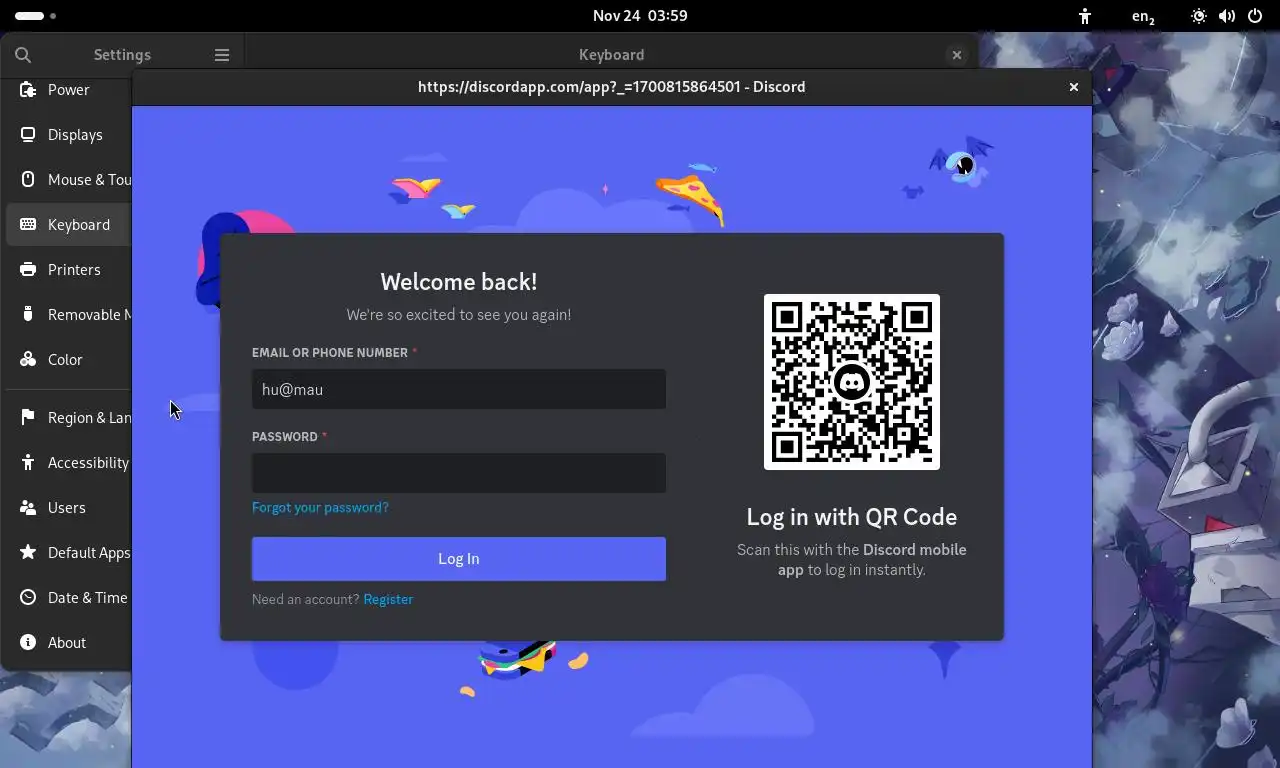
Task: Close the Keyboard settings window
Action: (957, 55)
